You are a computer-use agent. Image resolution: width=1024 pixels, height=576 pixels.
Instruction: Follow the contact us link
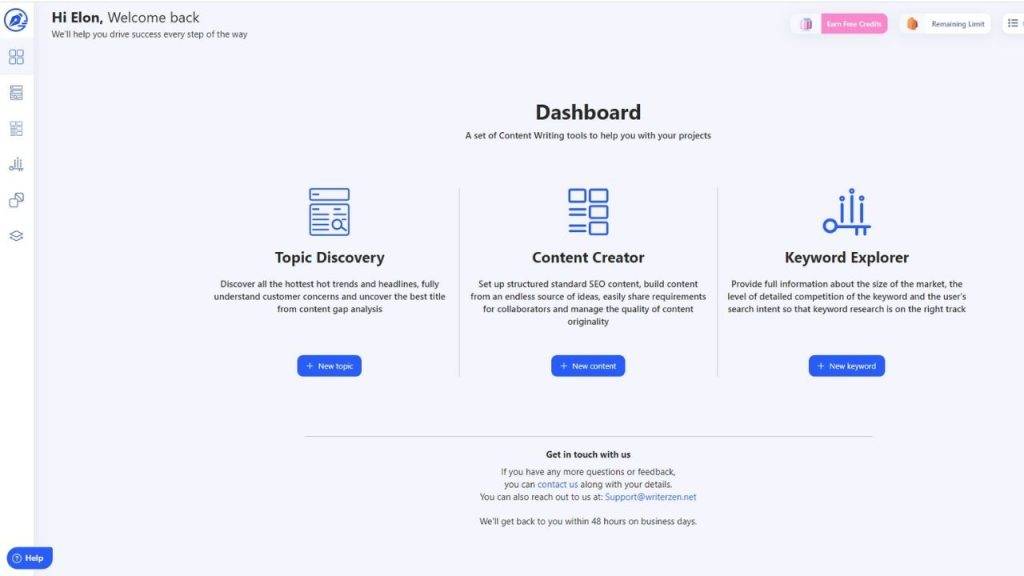click(x=557, y=485)
